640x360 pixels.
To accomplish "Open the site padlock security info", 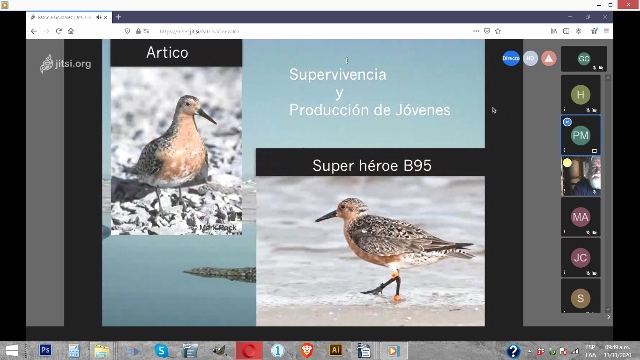I will [x=138, y=31].
